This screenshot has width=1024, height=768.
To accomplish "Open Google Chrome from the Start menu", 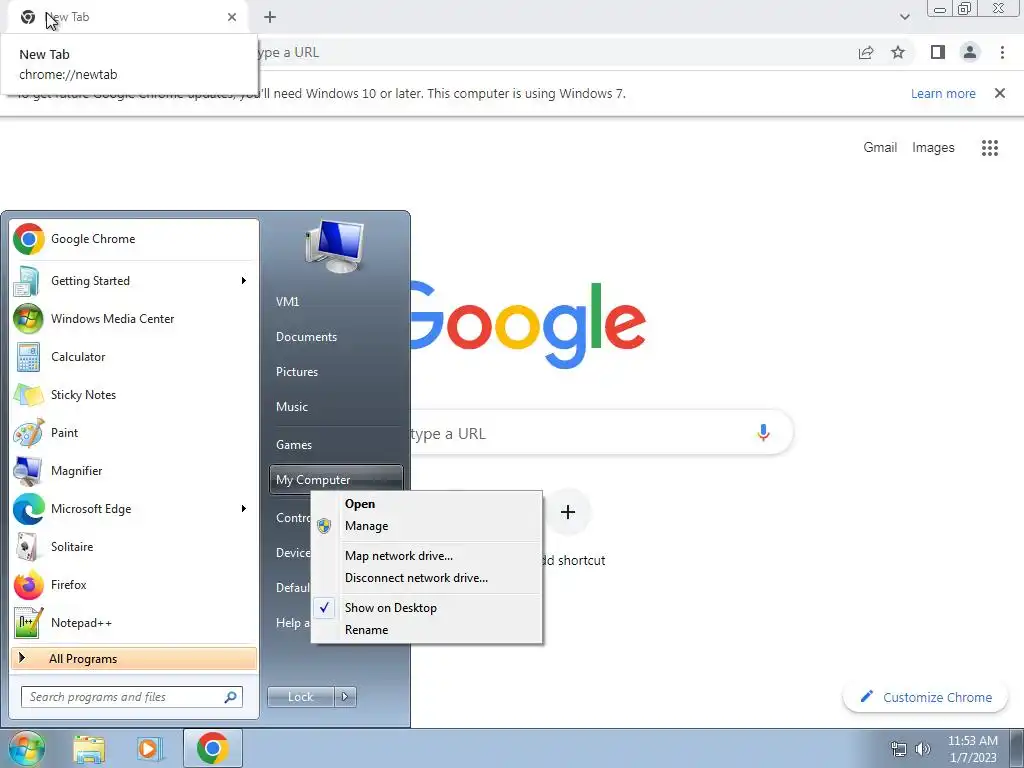I will (x=134, y=239).
